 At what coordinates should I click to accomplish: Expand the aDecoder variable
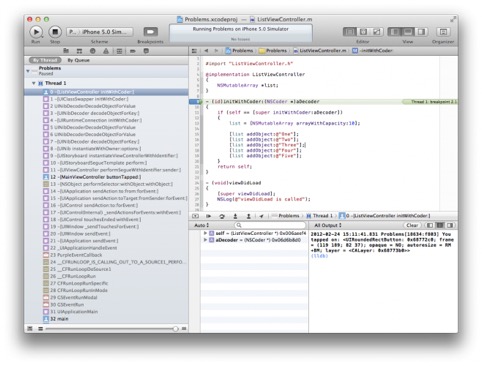(205, 240)
